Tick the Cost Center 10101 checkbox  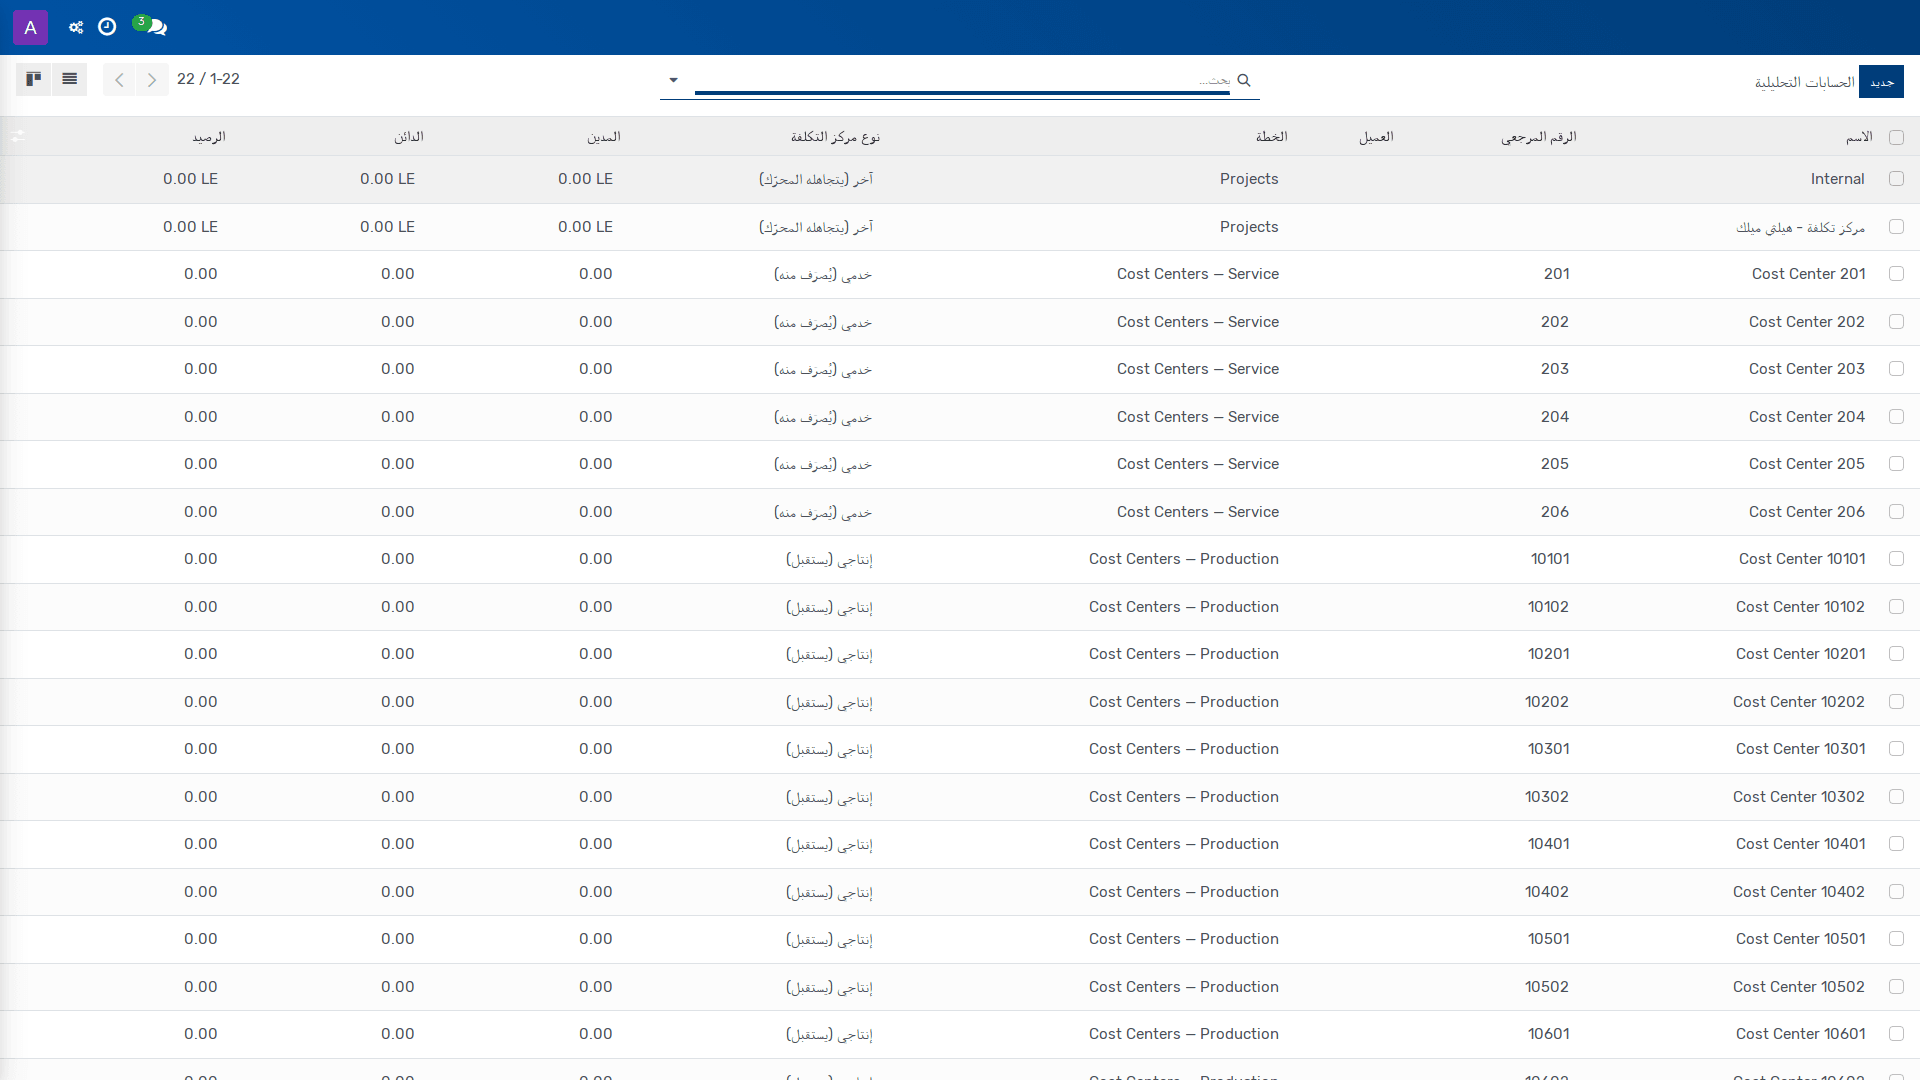pos(1896,559)
